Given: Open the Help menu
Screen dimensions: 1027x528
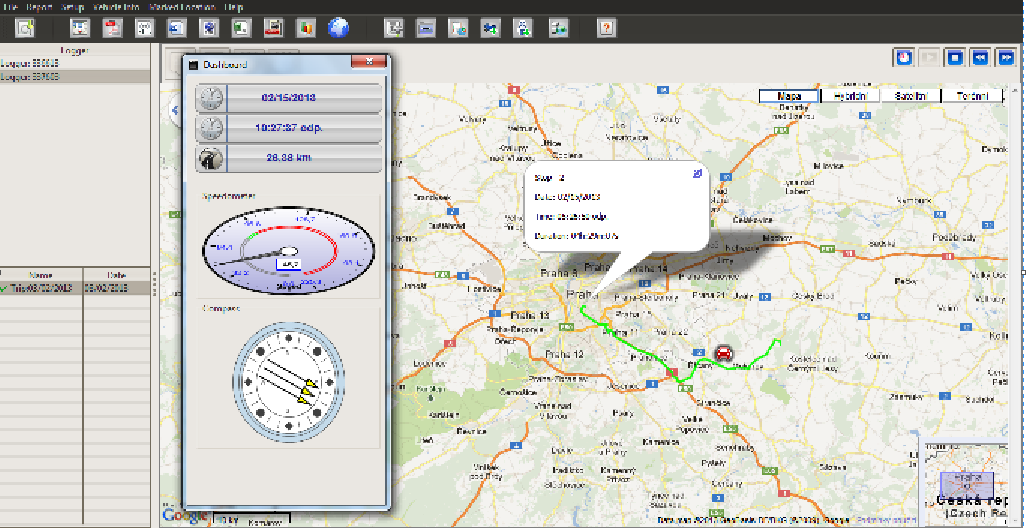Looking at the screenshot, I should (233, 7).
